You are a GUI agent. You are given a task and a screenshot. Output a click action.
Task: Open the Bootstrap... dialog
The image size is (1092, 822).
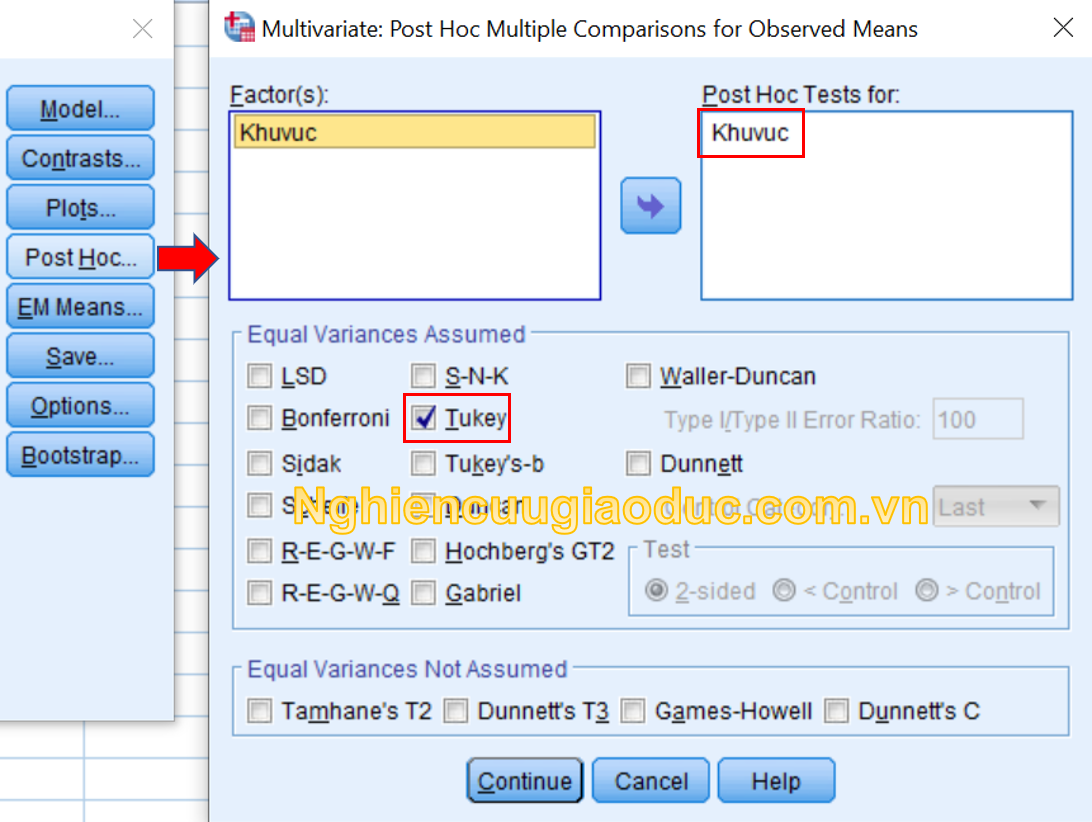click(x=80, y=456)
